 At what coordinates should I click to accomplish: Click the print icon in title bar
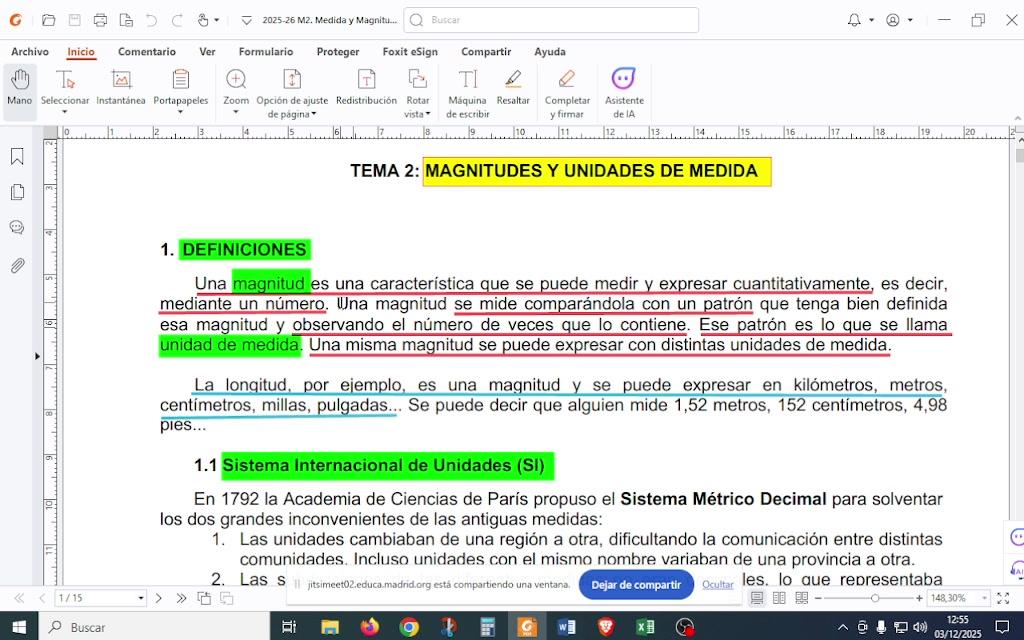click(100, 20)
